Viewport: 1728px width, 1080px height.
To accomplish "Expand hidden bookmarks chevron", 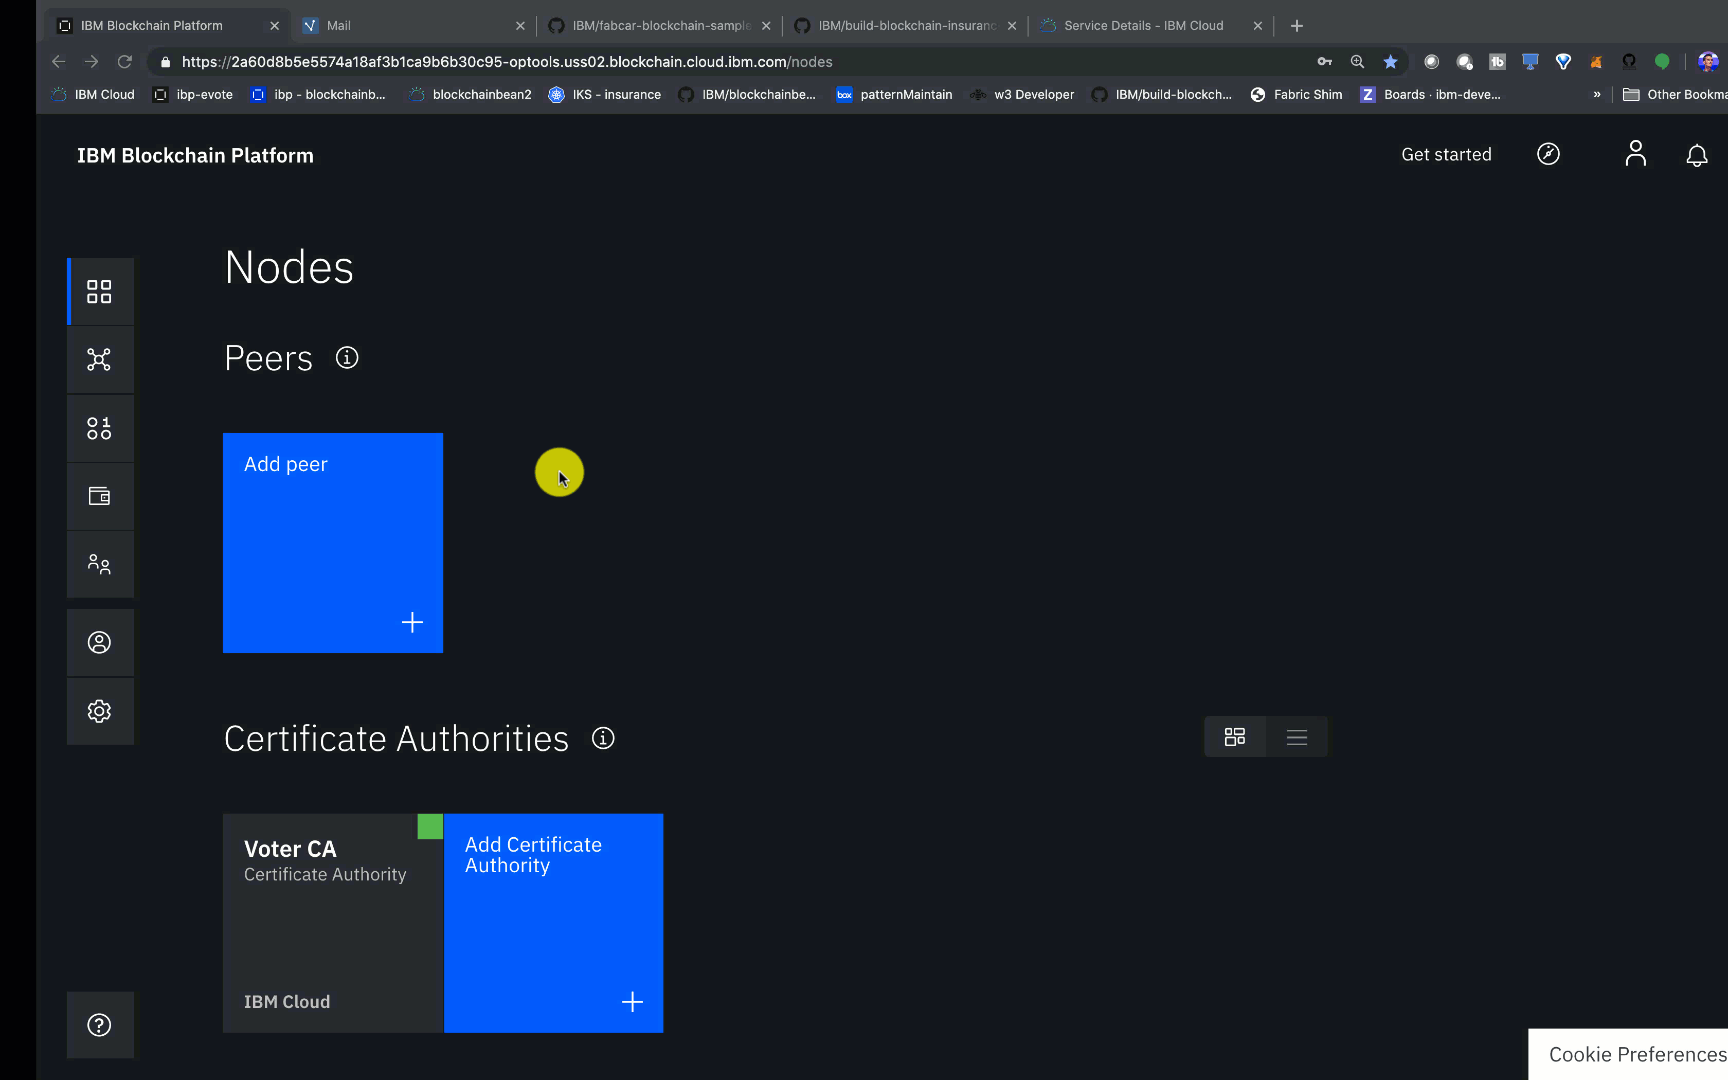I will point(1597,95).
